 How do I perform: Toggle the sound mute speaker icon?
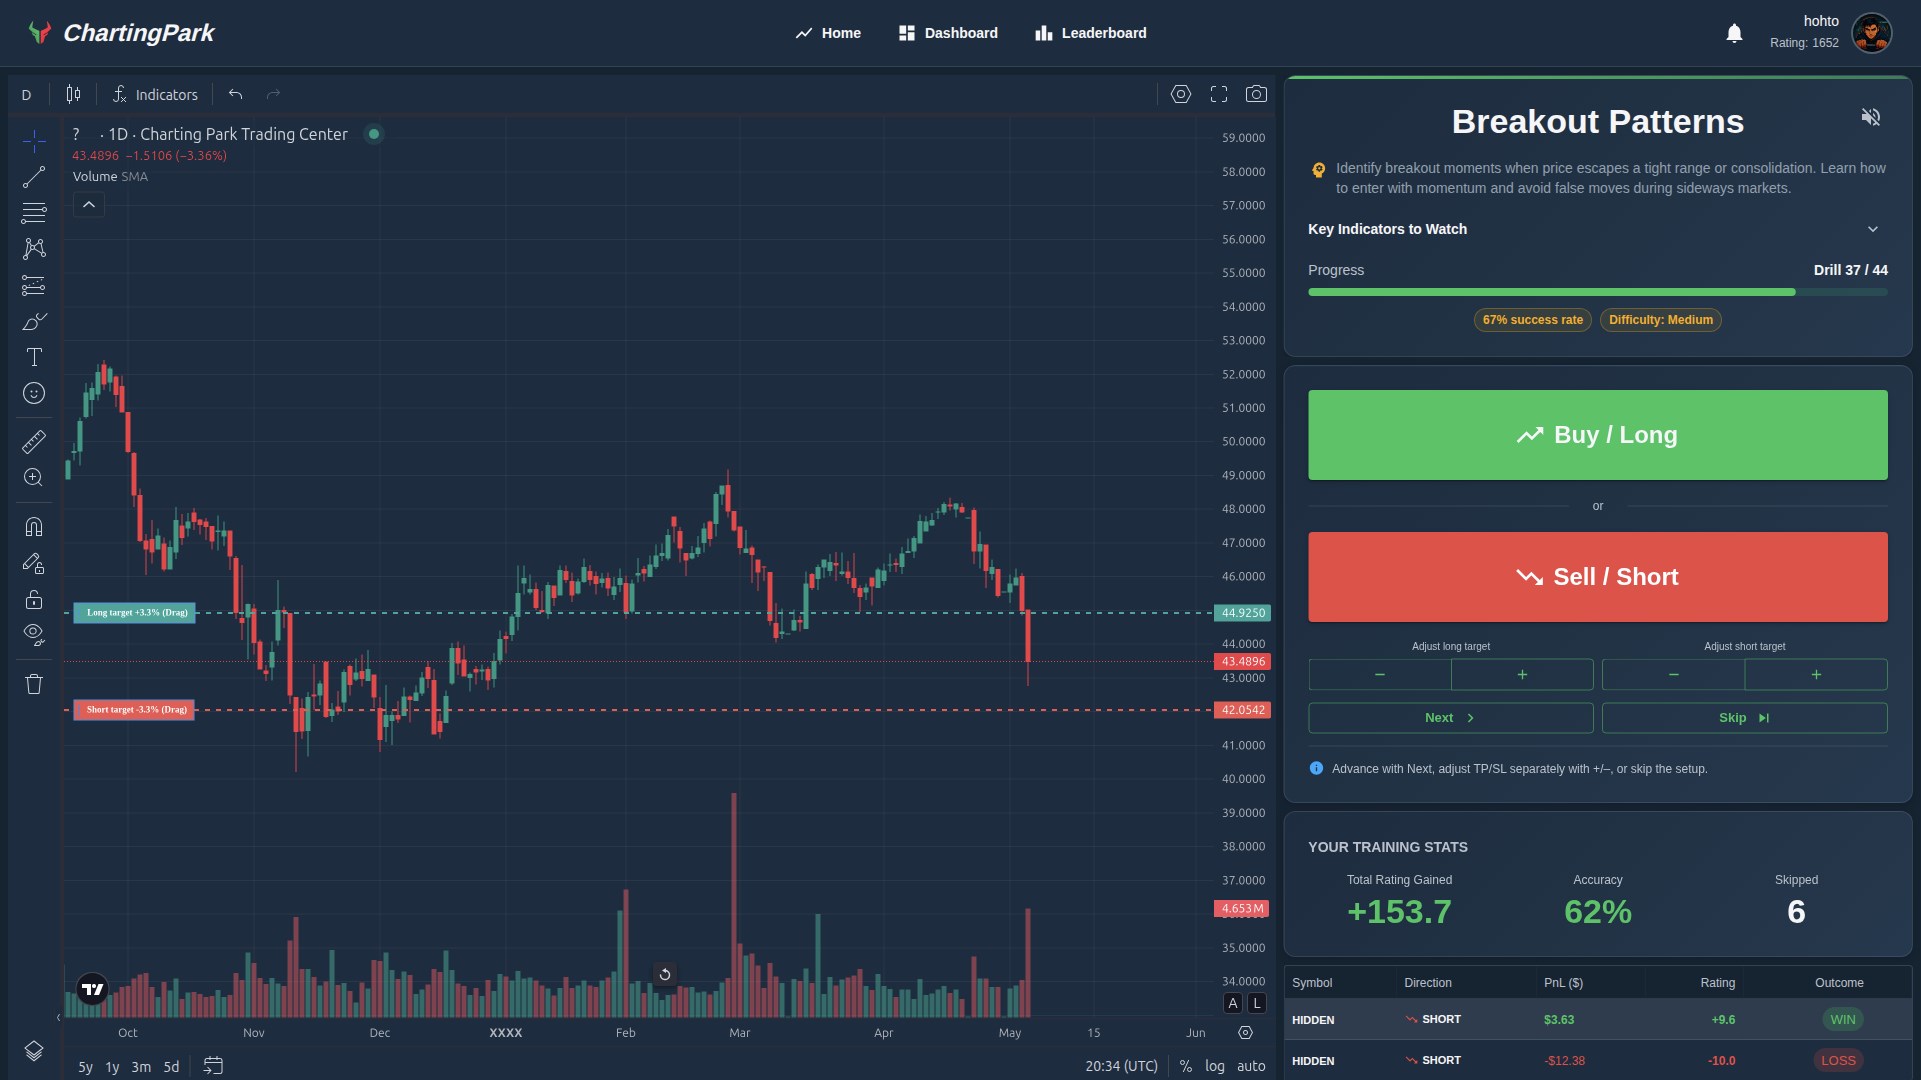pos(1870,117)
